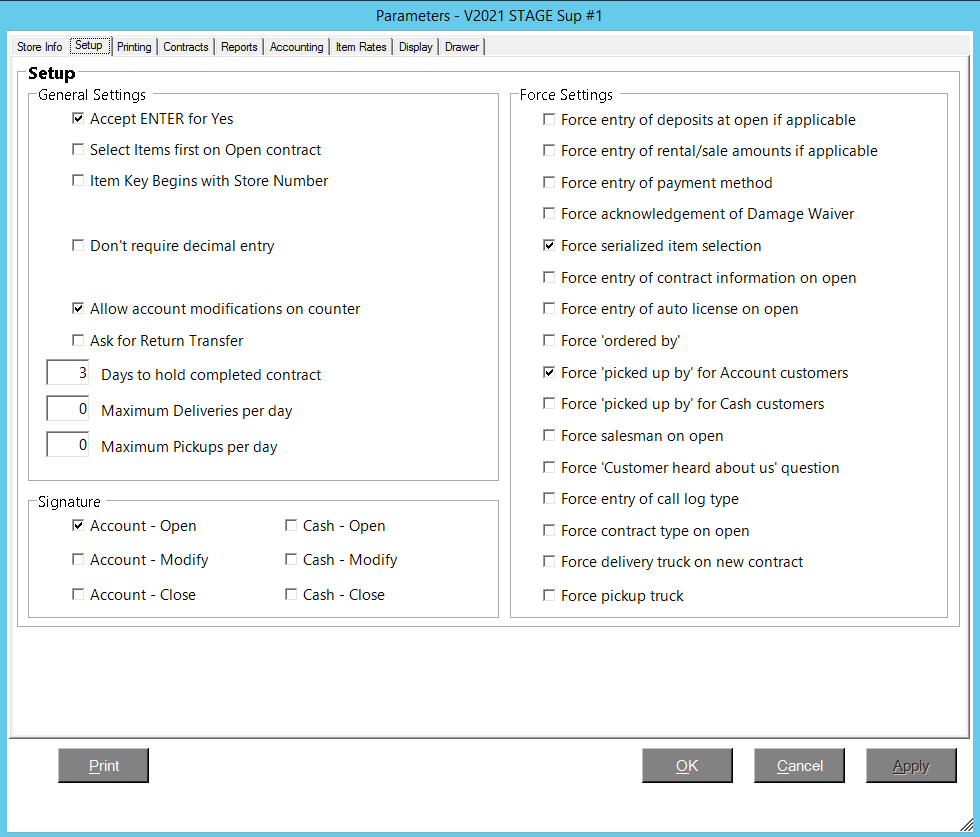Check Force pickup truck option

tap(549, 596)
